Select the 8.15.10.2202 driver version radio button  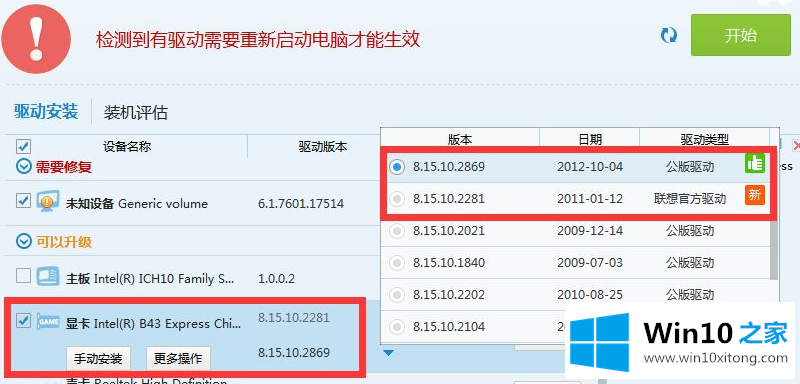(396, 295)
